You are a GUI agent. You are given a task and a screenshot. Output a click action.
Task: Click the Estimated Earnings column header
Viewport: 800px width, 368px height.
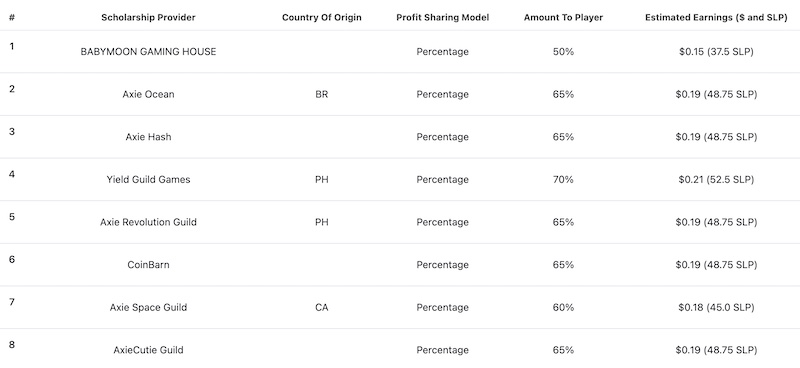716,17
